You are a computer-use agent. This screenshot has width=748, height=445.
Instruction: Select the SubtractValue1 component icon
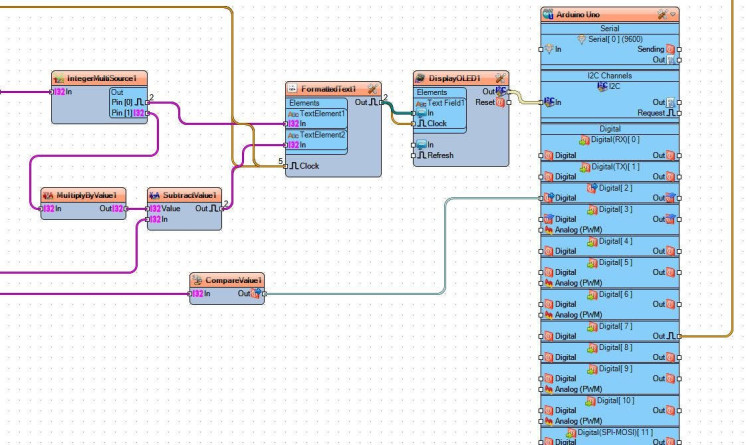click(x=155, y=196)
